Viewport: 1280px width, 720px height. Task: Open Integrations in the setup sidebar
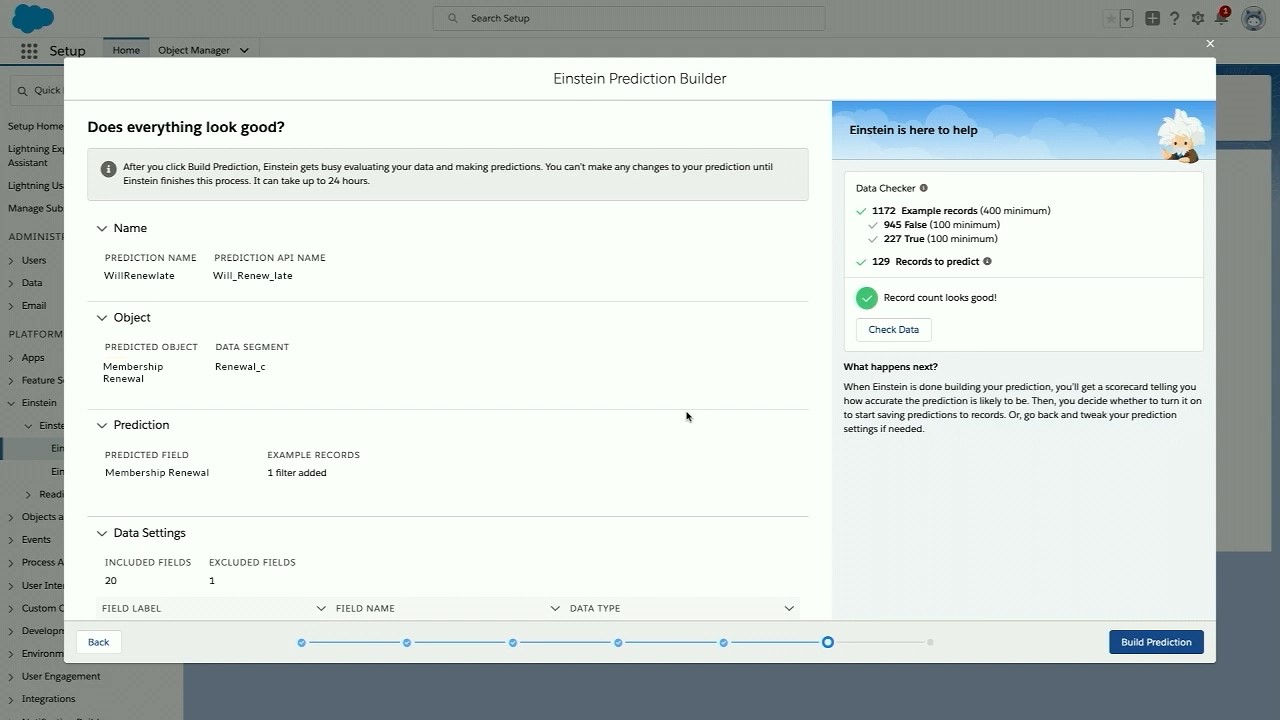point(48,699)
